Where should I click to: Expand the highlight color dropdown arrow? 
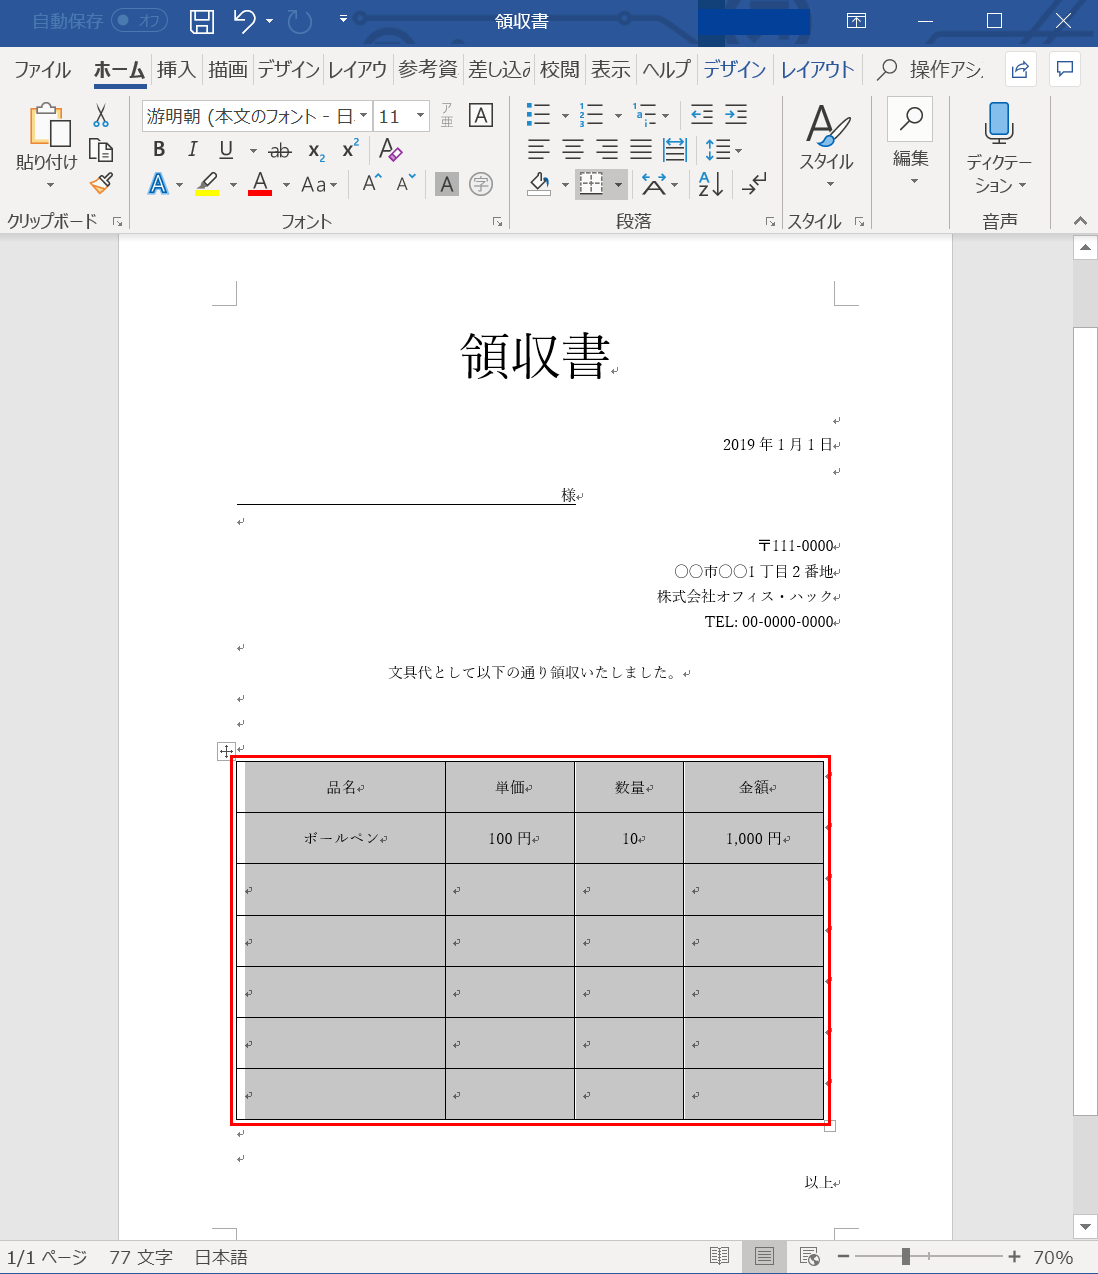(233, 185)
